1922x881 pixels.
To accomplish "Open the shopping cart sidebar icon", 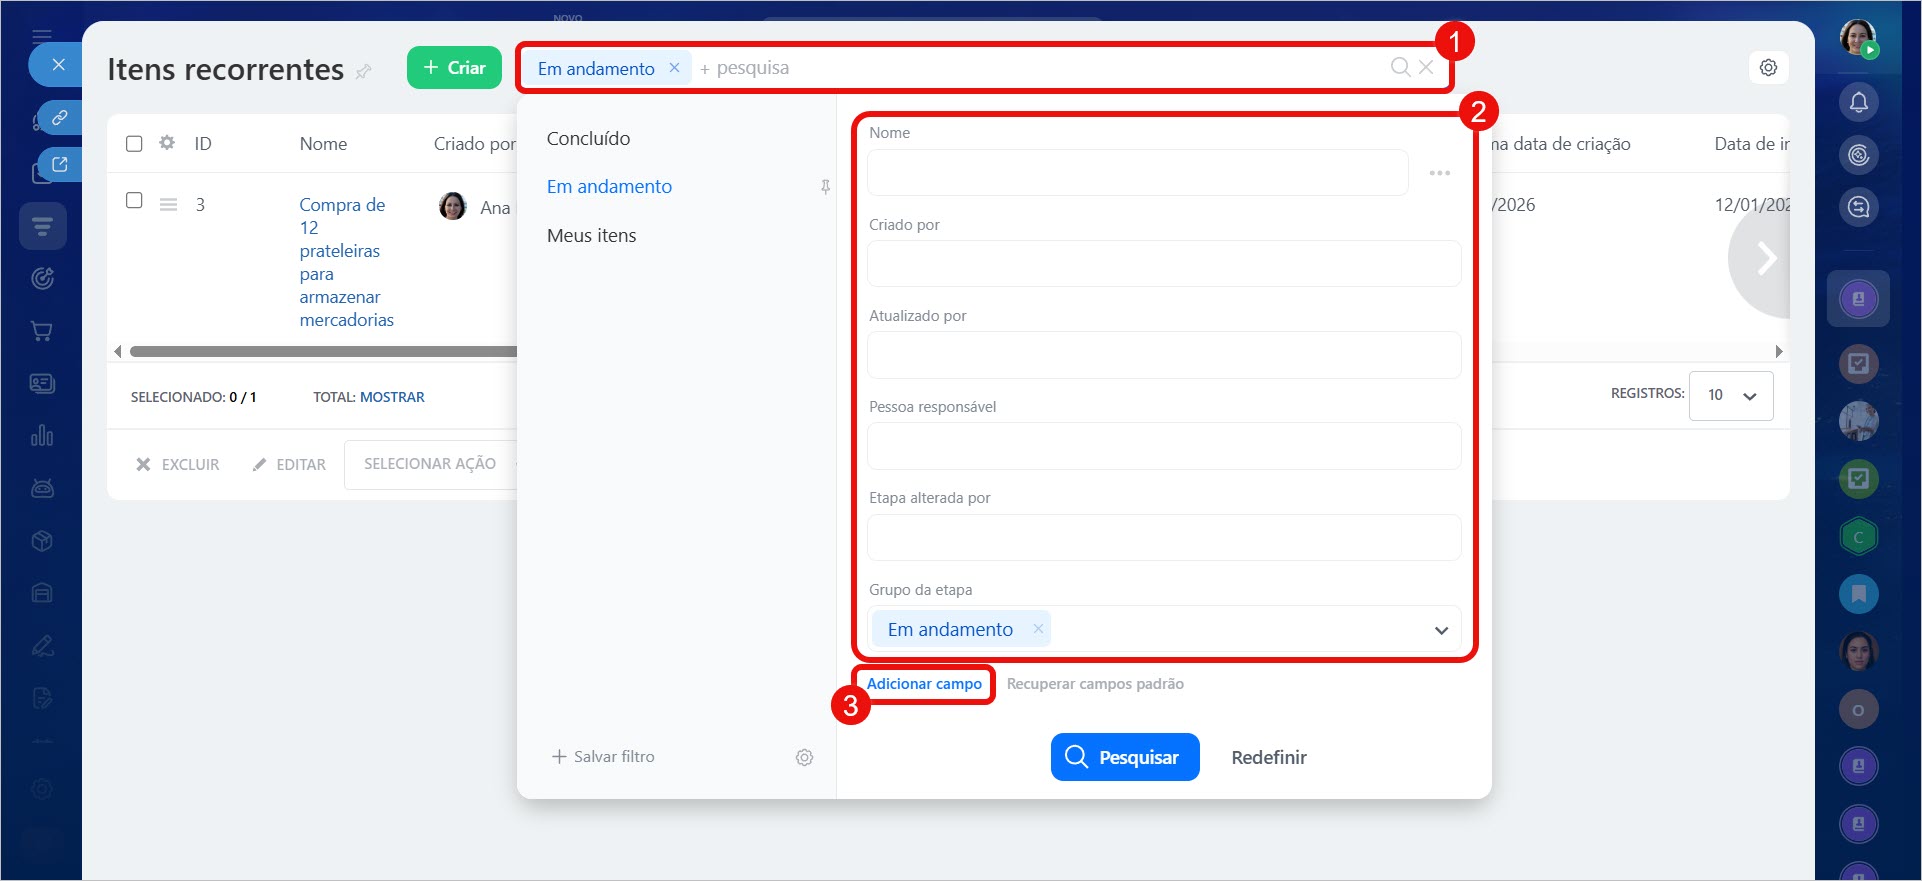I will (x=42, y=331).
